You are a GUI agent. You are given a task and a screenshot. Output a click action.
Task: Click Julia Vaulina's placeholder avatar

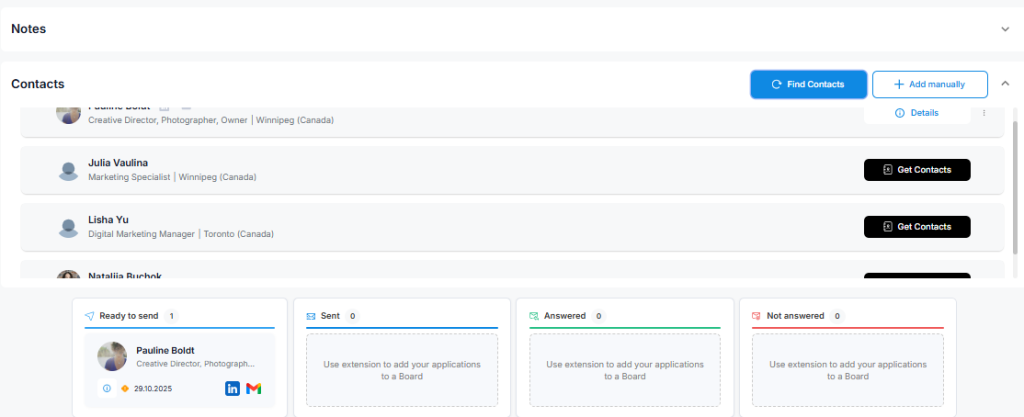point(69,170)
